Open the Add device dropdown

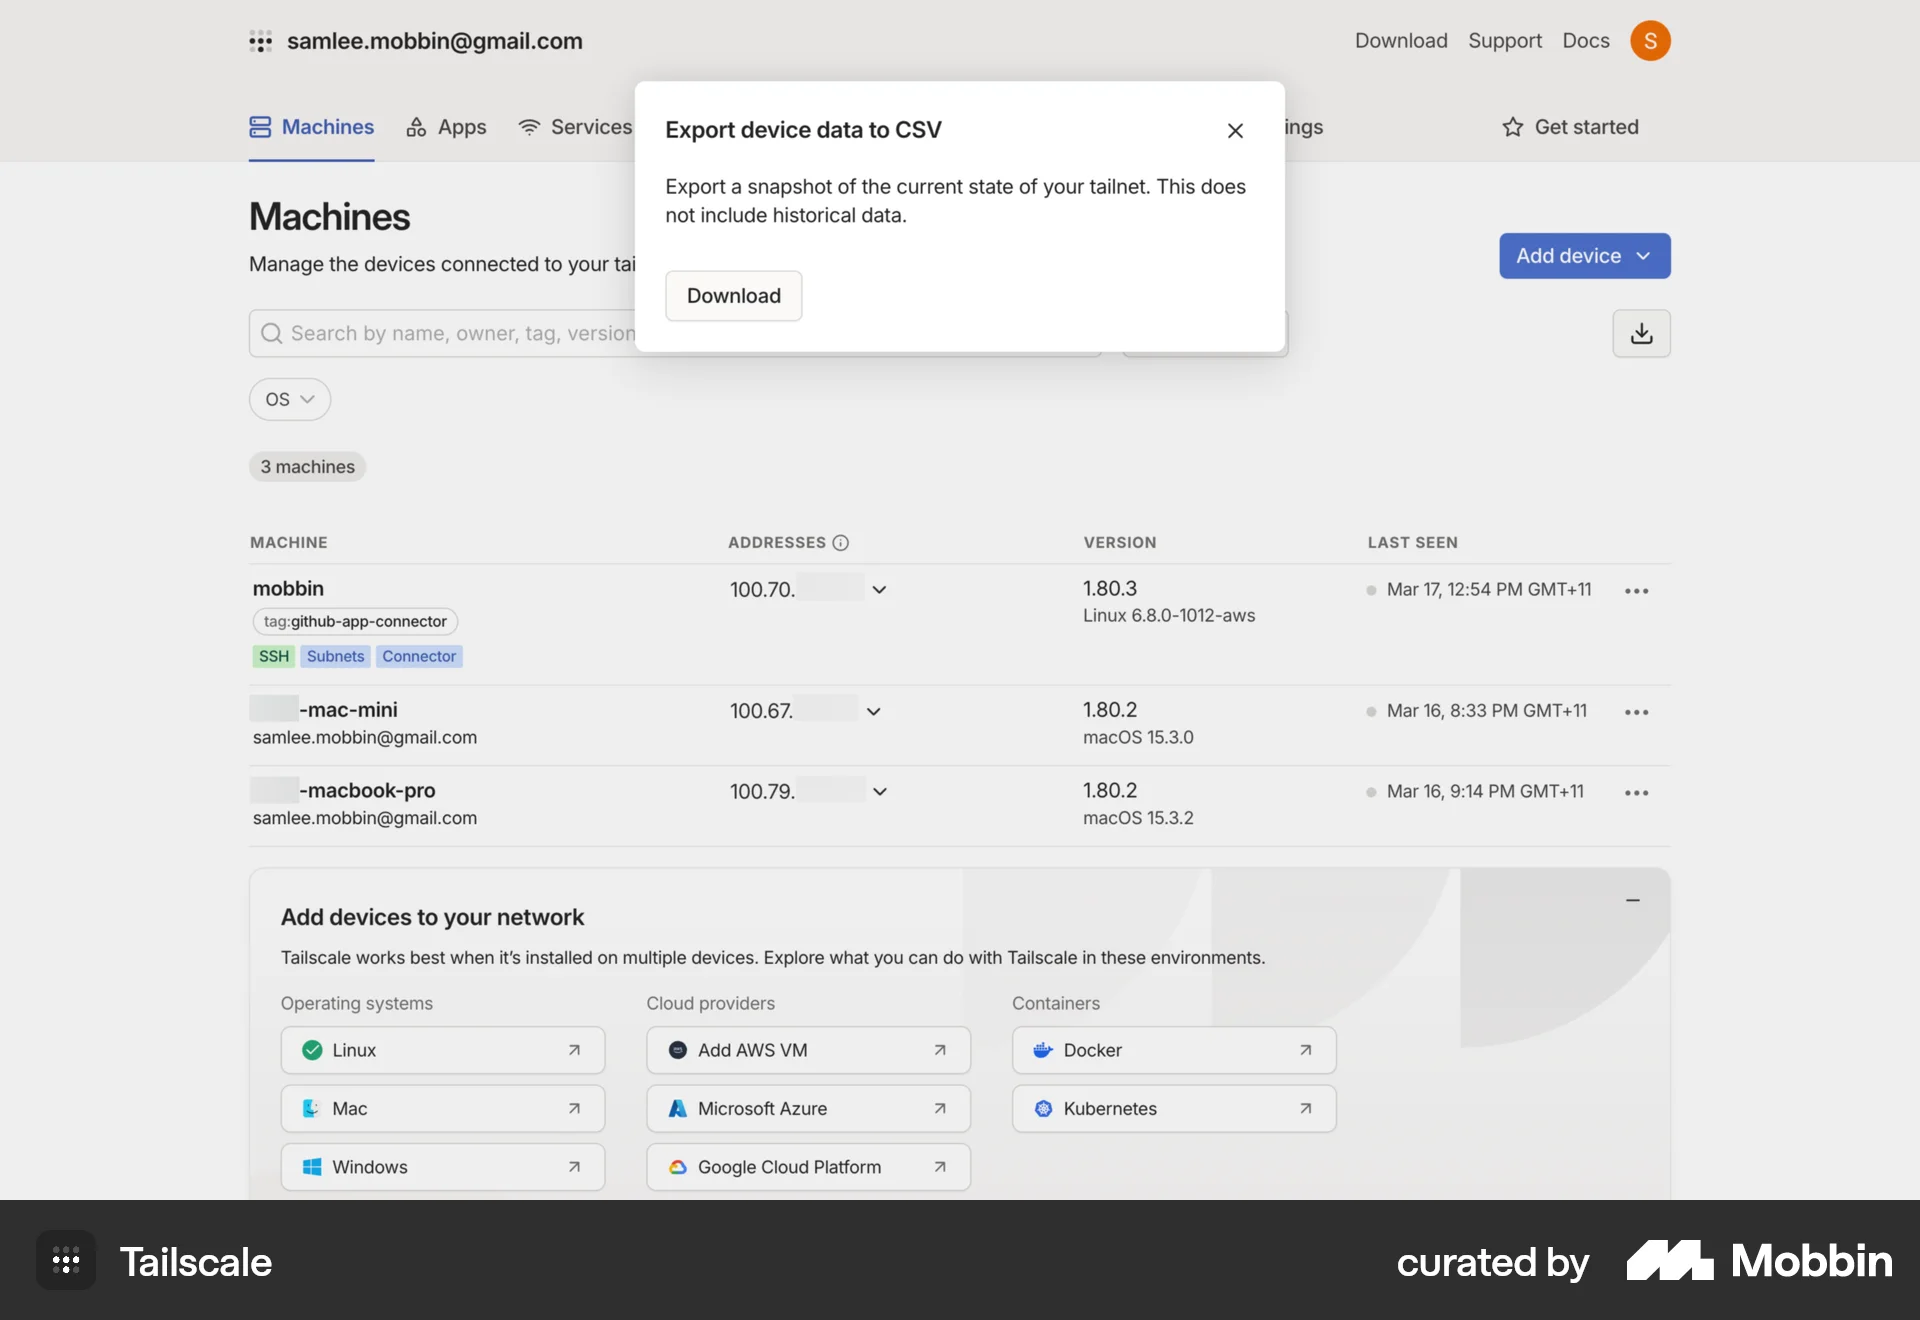click(1583, 256)
